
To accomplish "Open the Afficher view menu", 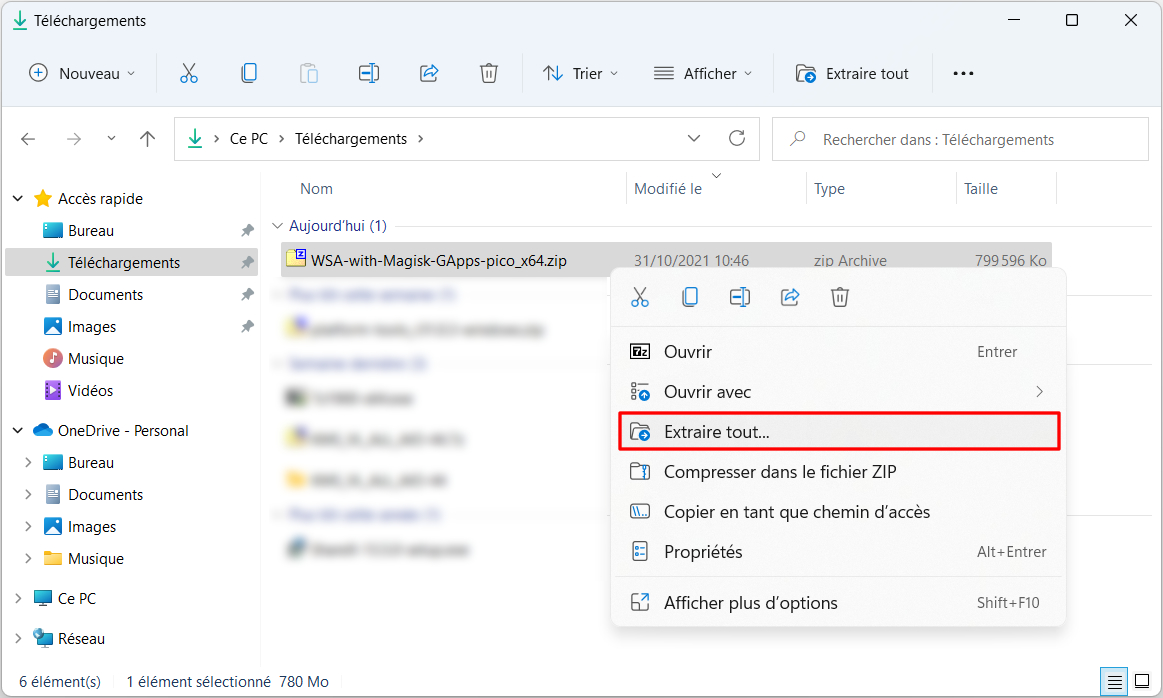I will click(702, 73).
